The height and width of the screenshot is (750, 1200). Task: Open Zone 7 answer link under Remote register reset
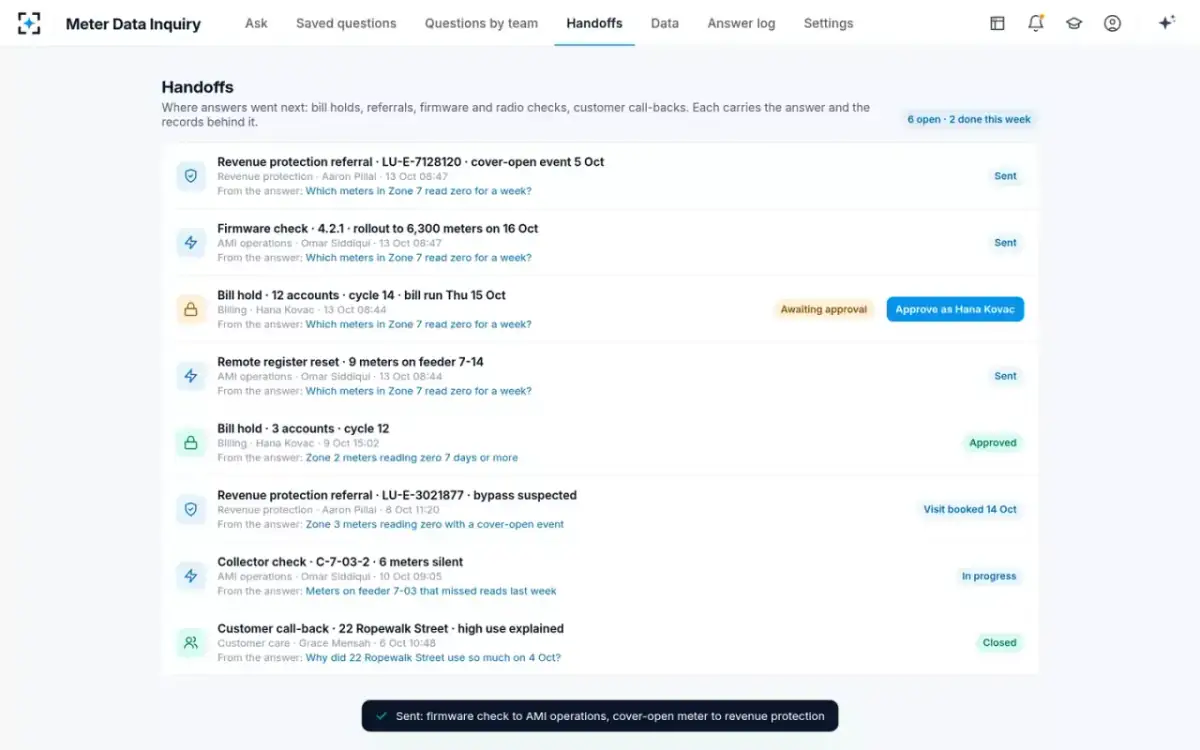coord(418,391)
